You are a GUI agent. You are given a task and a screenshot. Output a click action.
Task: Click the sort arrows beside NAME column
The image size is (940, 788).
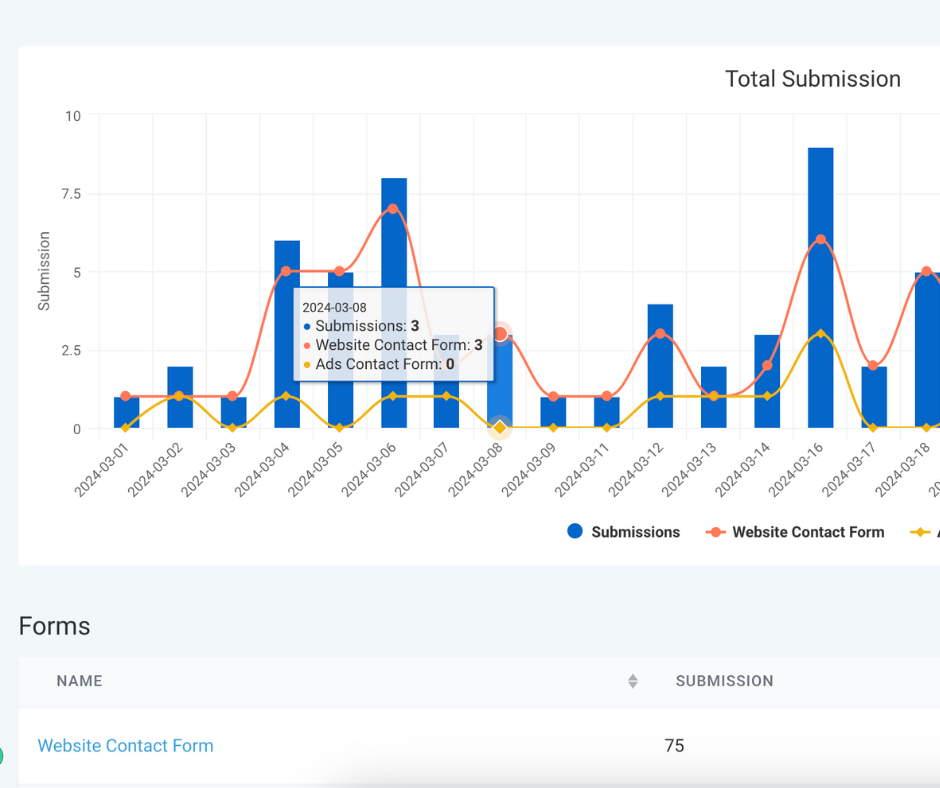coord(632,681)
